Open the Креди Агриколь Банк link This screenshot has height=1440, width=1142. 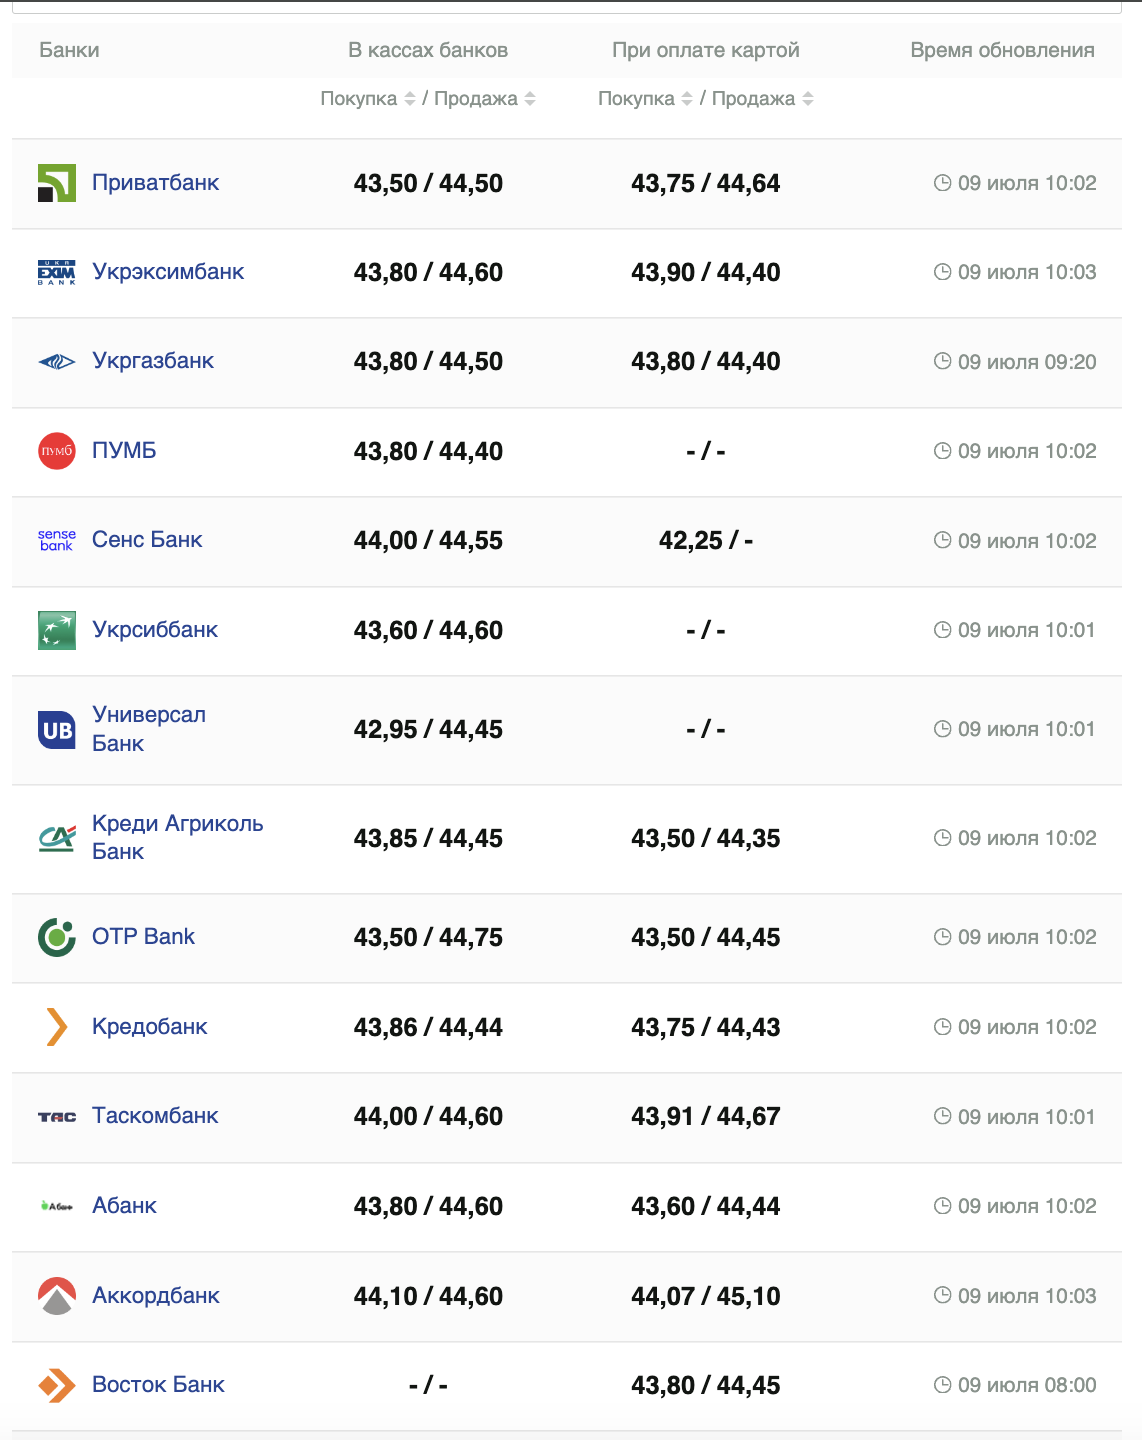click(x=177, y=837)
